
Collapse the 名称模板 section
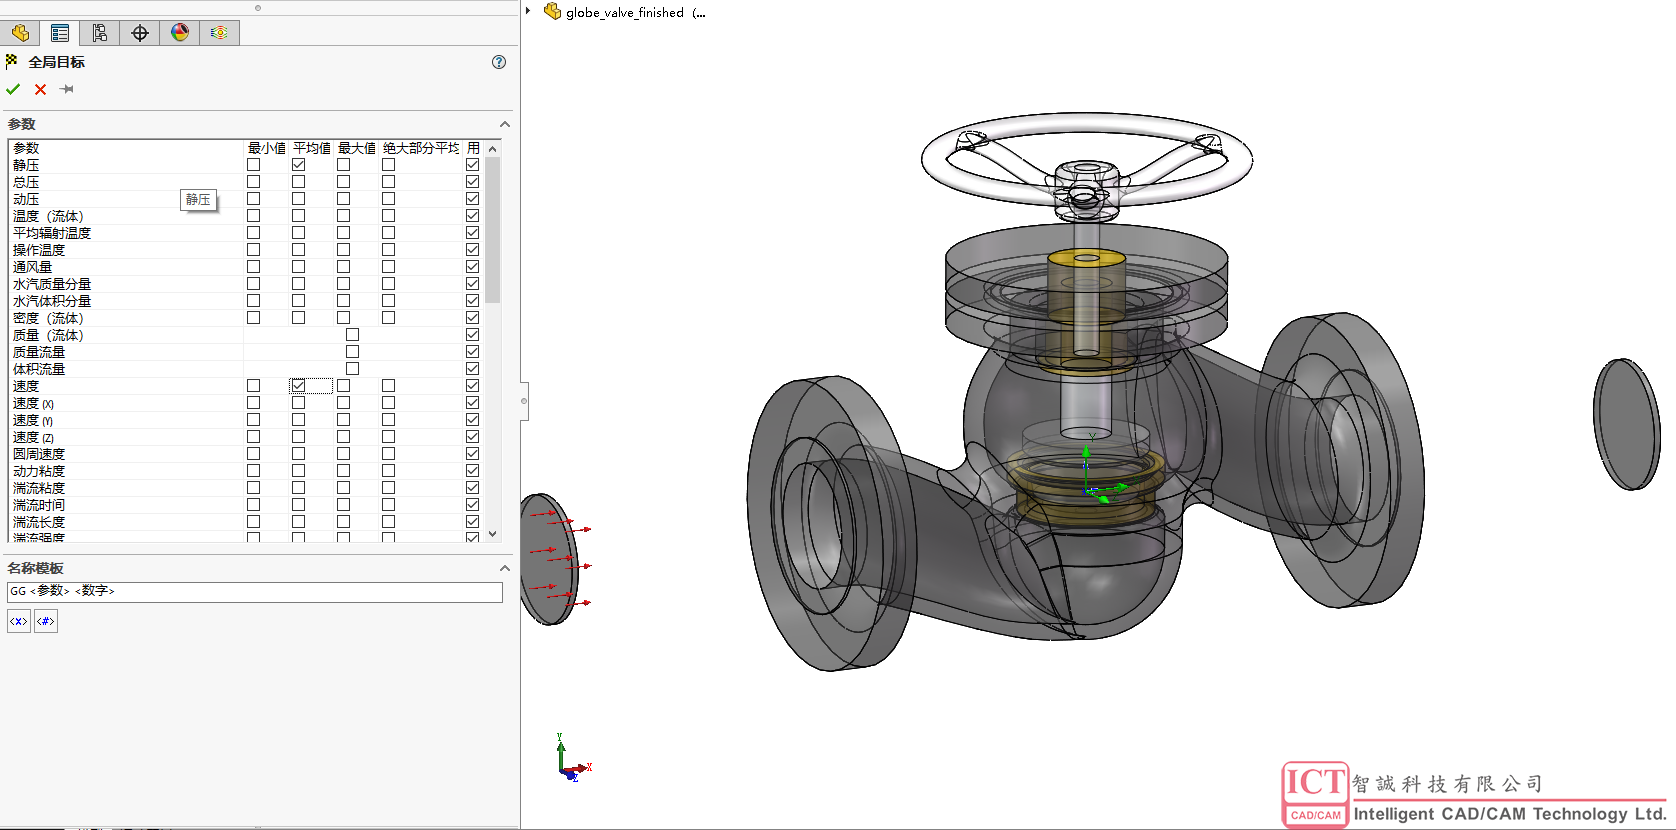coord(504,568)
